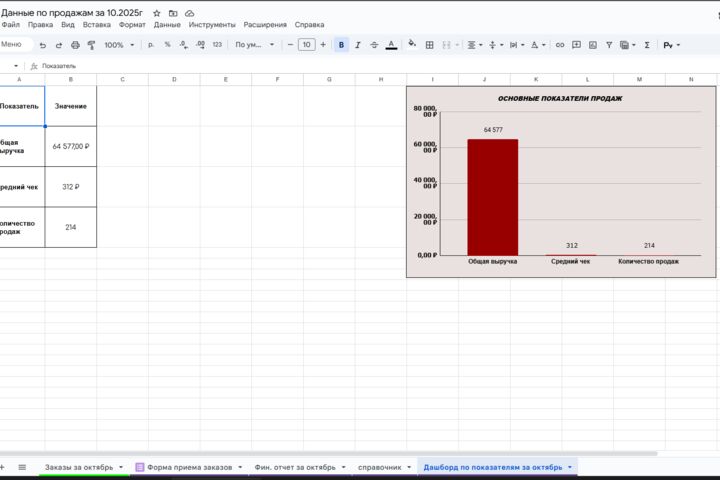720x480 pixels.
Task: Open the Формат menu
Action: [x=132, y=25]
